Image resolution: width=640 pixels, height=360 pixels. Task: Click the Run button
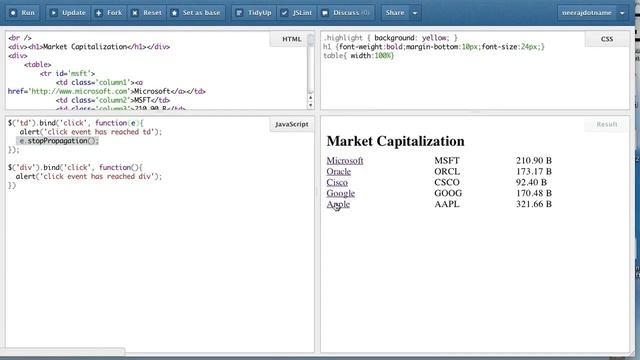[23, 13]
